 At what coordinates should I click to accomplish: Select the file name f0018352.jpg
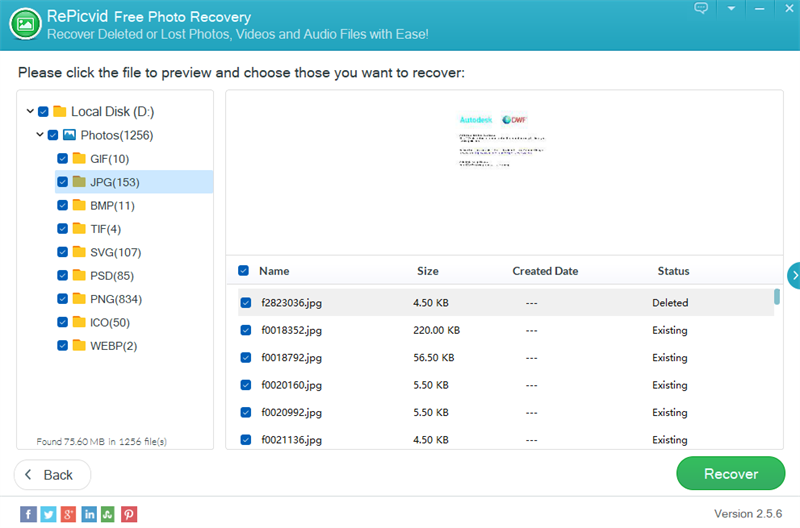291,330
